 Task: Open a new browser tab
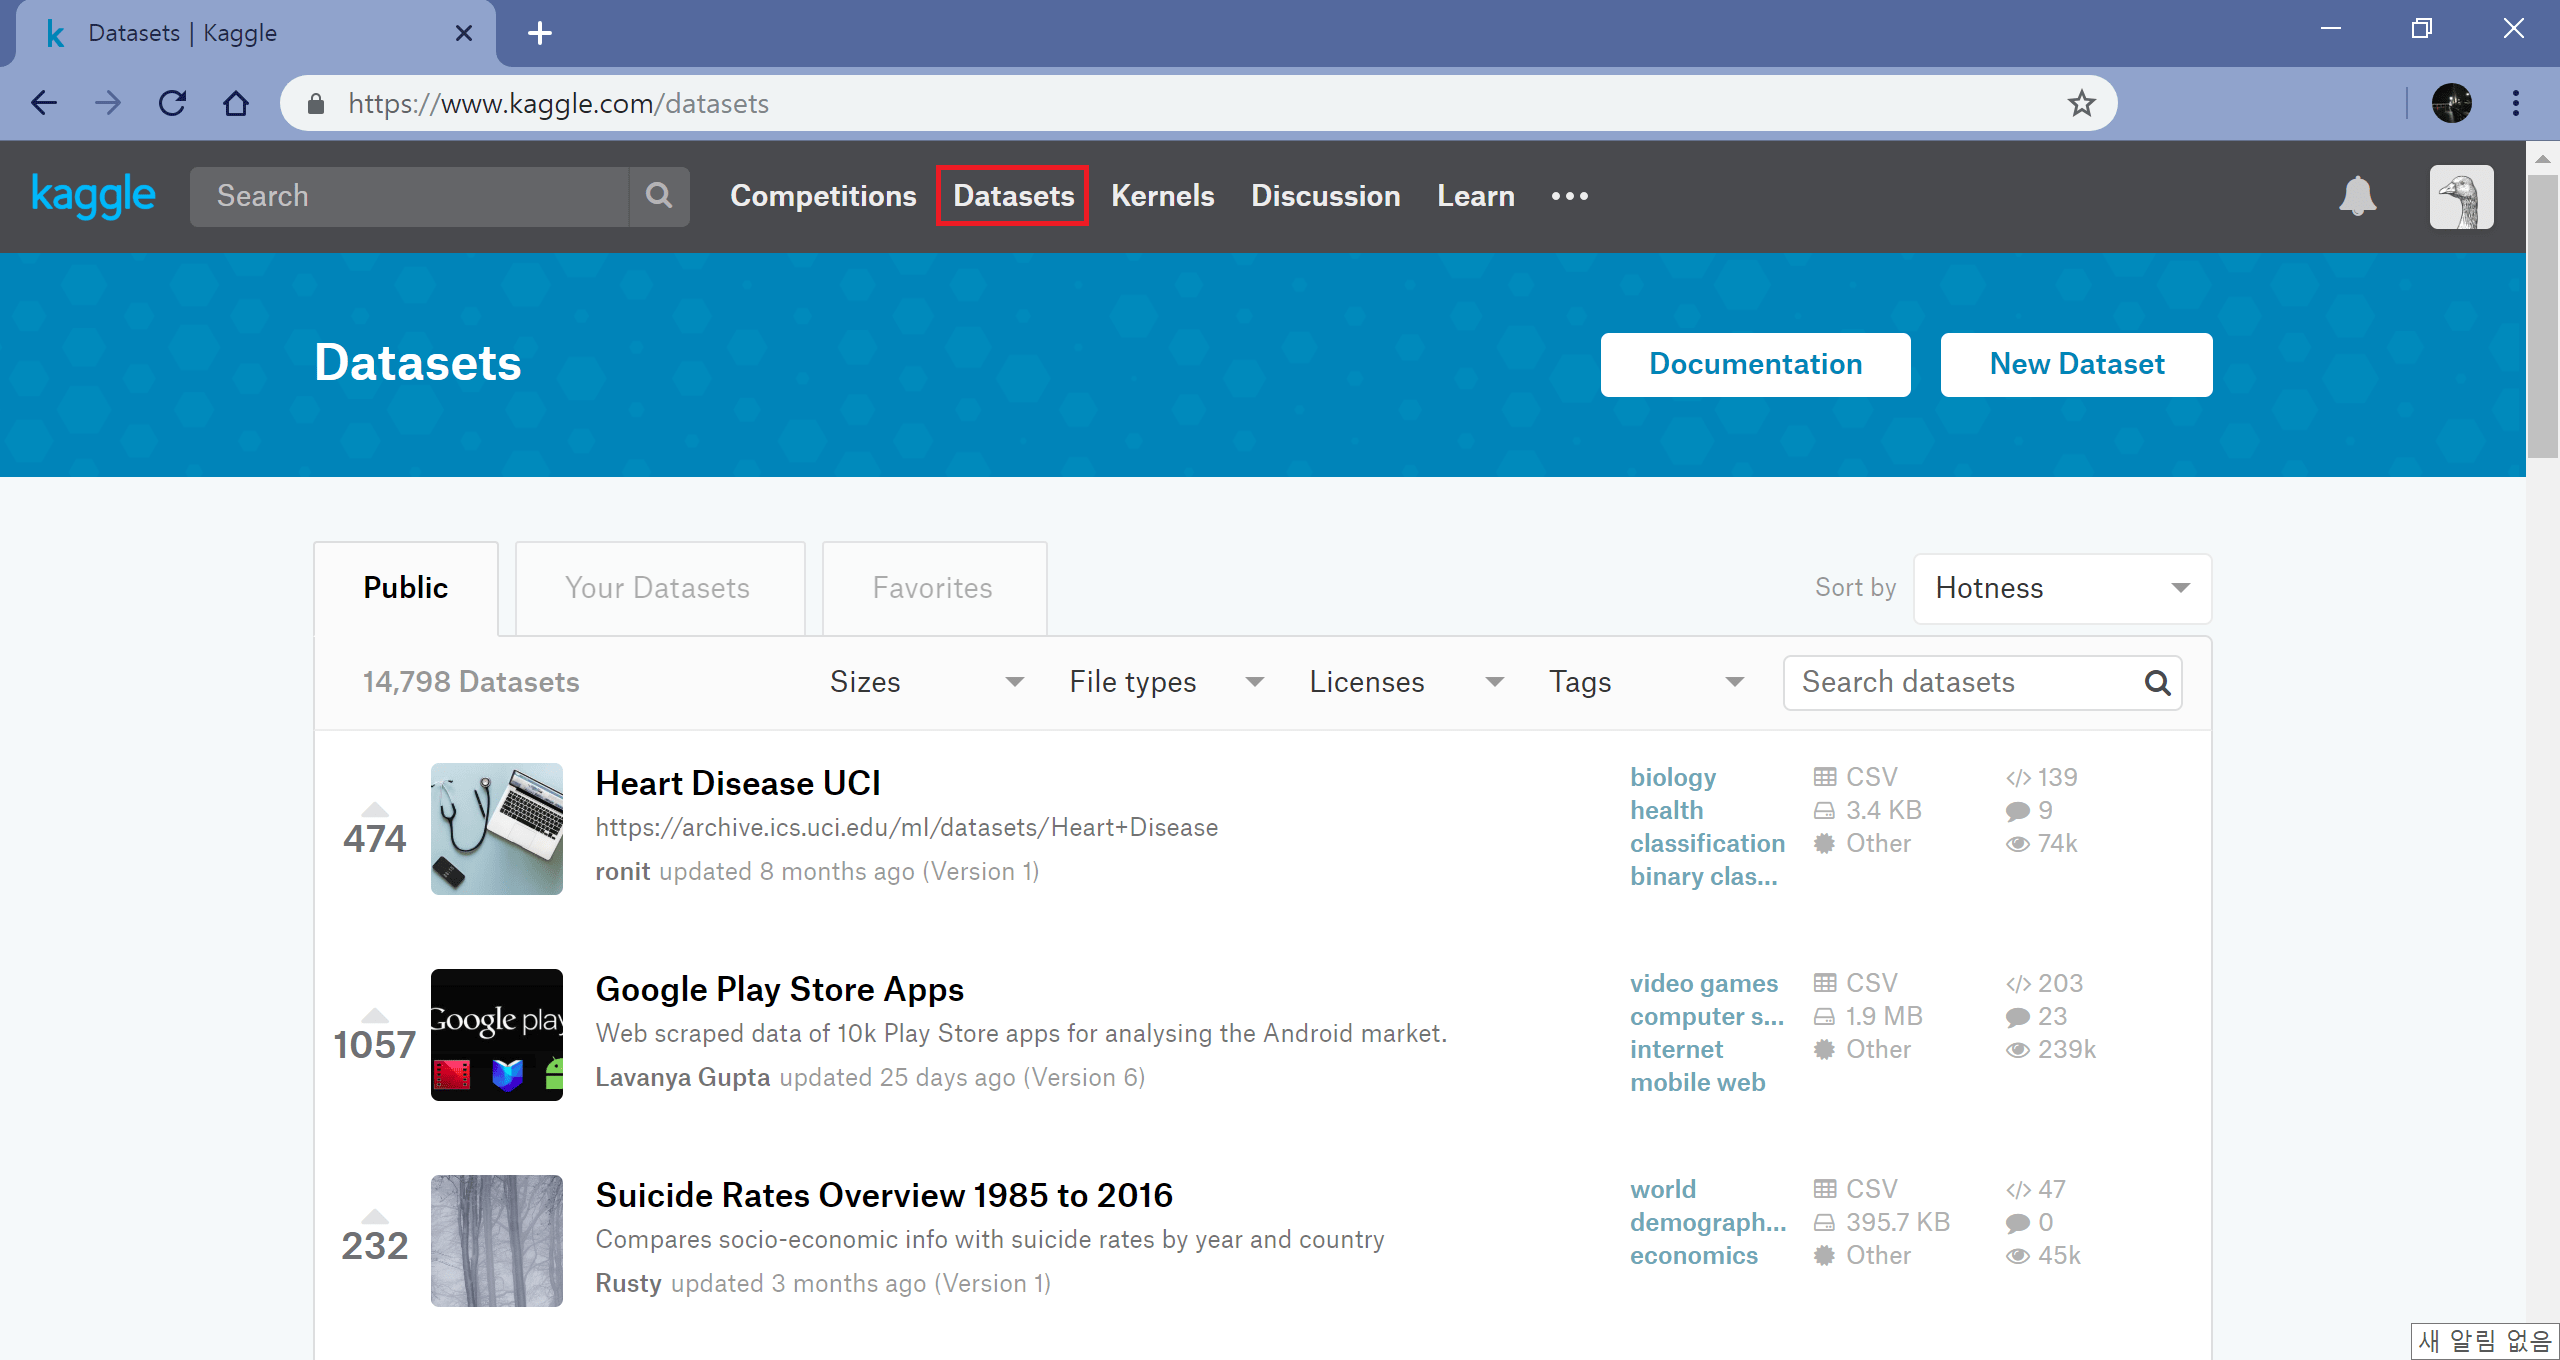pos(540,33)
